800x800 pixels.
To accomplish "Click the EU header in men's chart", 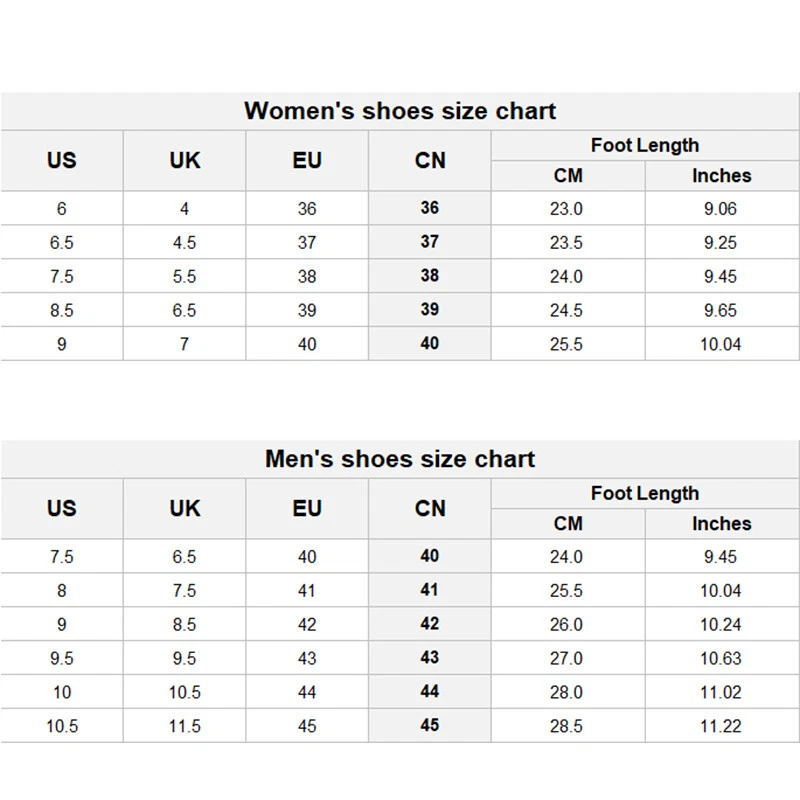I will point(307,508).
